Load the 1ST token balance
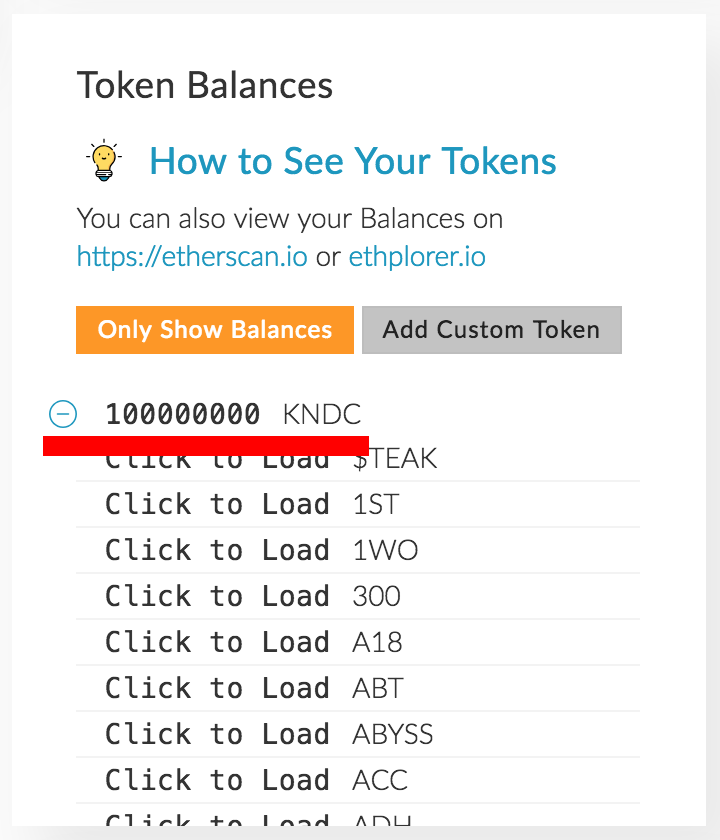Image resolution: width=720 pixels, height=840 pixels. click(x=217, y=504)
